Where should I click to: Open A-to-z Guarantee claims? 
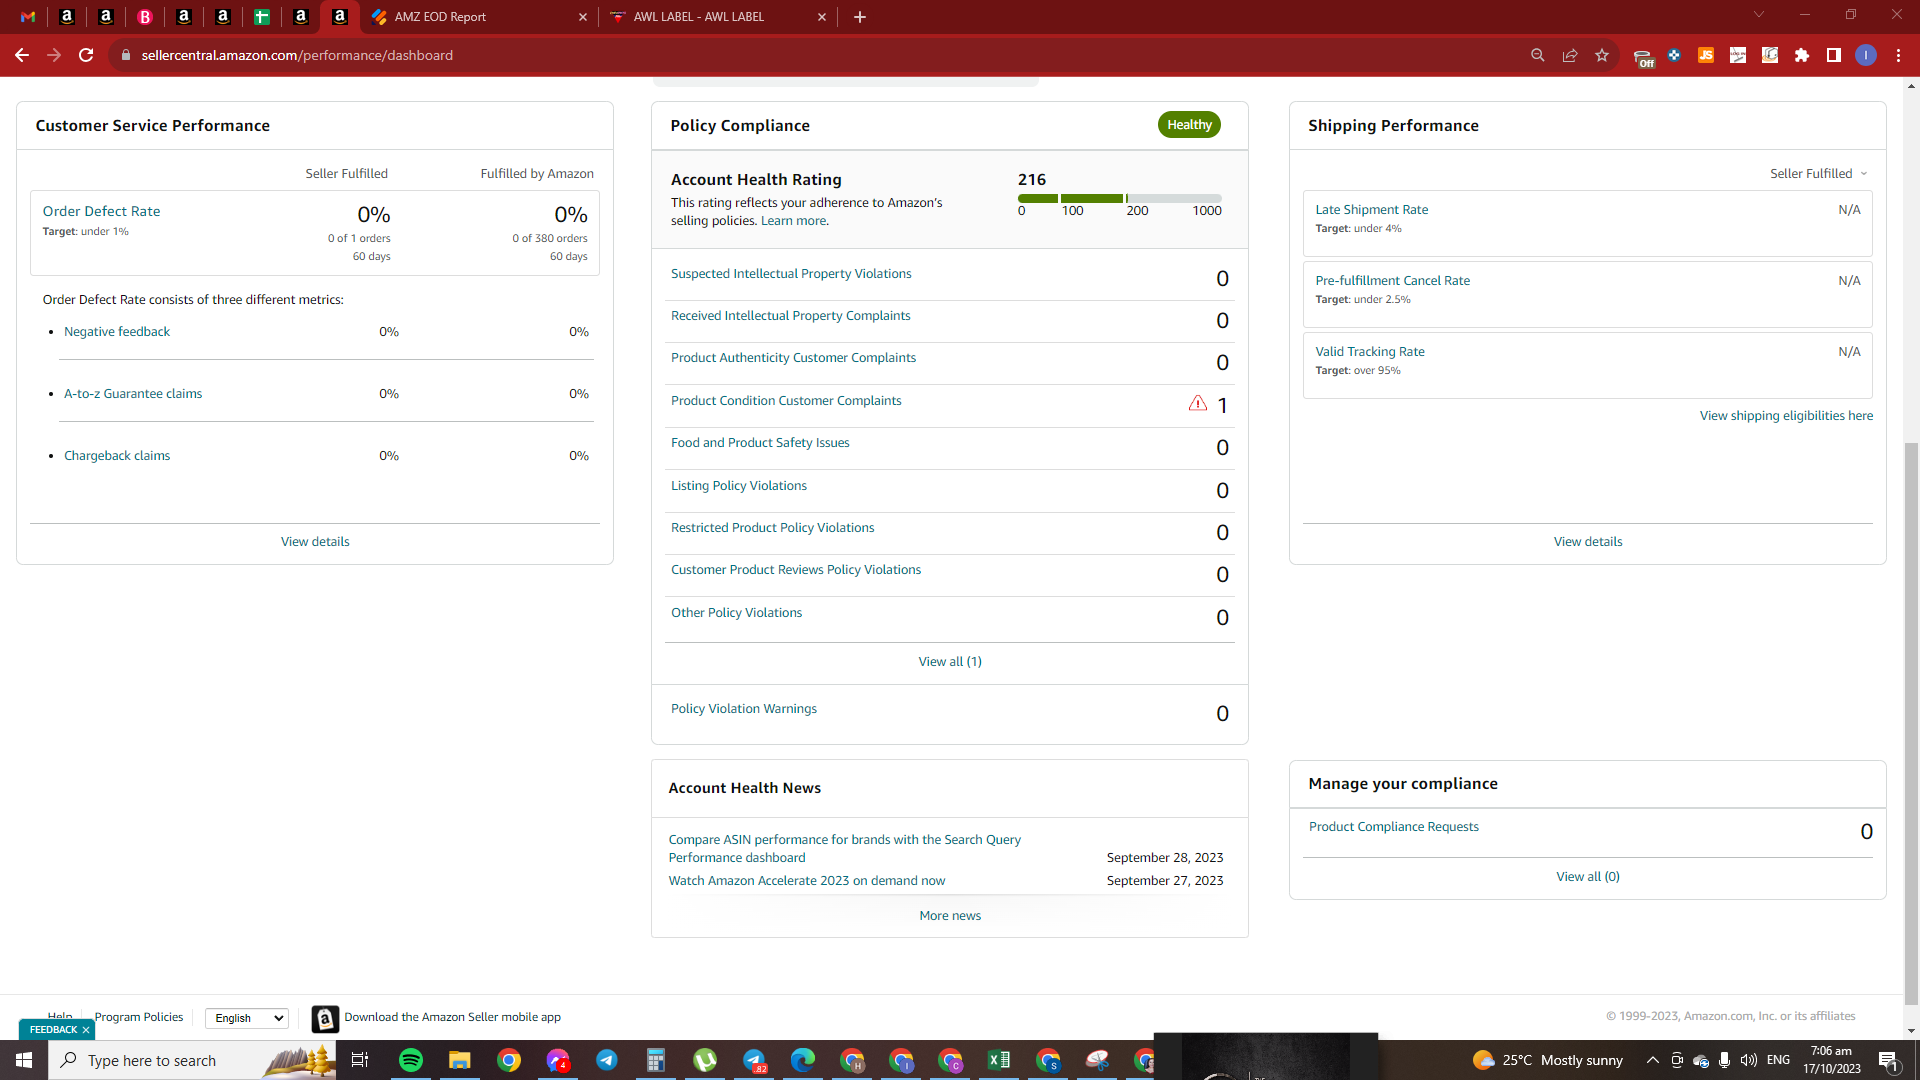(133, 394)
